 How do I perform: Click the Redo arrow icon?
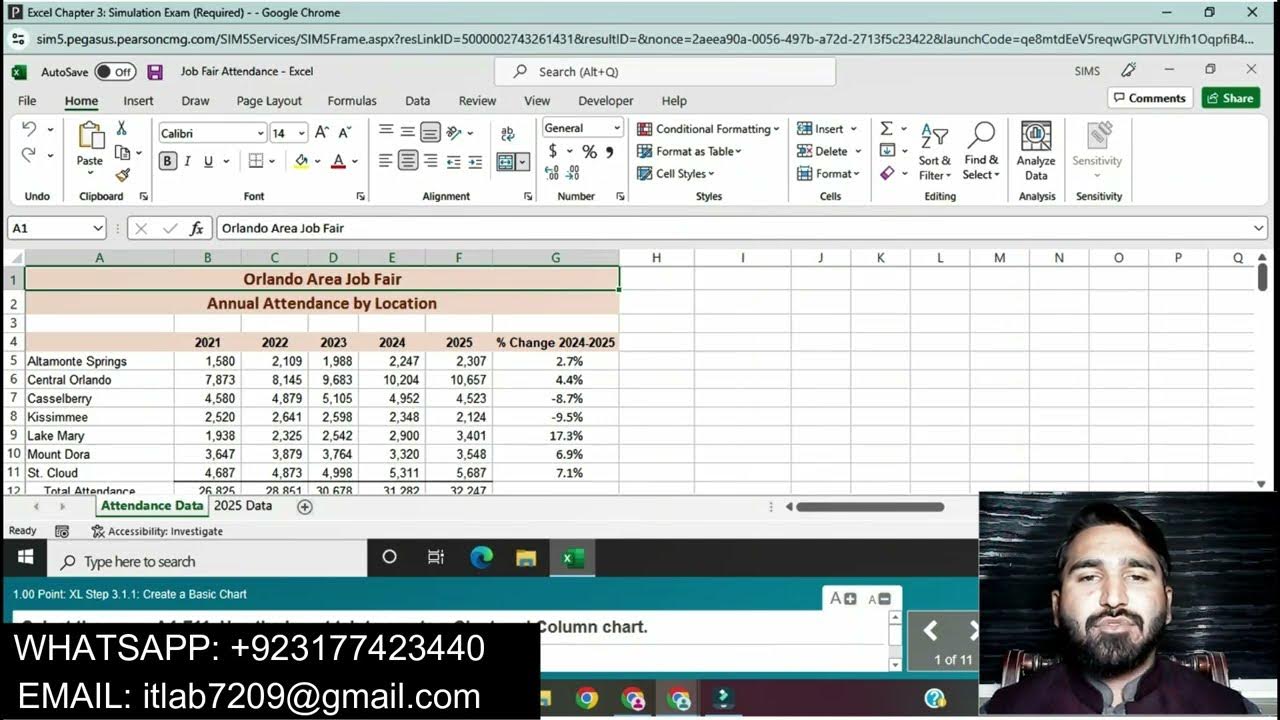point(29,155)
